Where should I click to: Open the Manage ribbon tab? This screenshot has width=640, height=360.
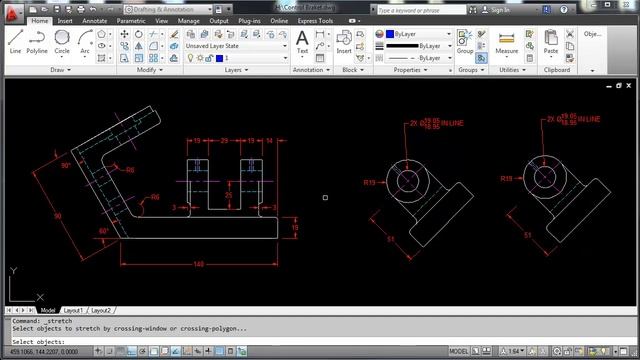pos(189,21)
